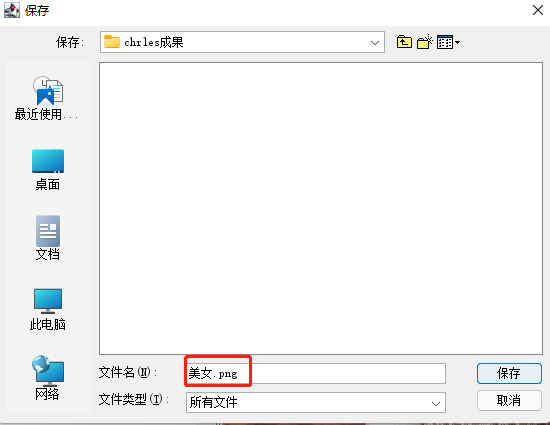Click the empty file list area

(321, 208)
